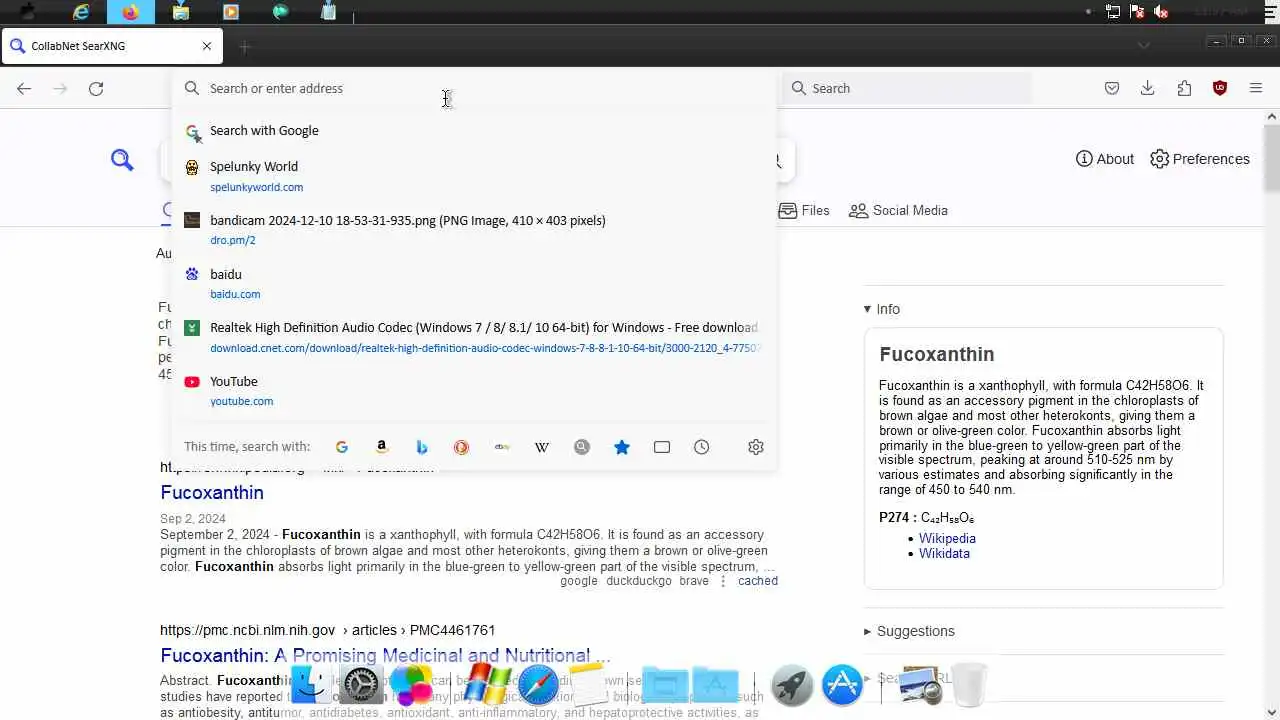Search in bookmarks via star icon
The height and width of the screenshot is (720, 1280).
point(622,447)
